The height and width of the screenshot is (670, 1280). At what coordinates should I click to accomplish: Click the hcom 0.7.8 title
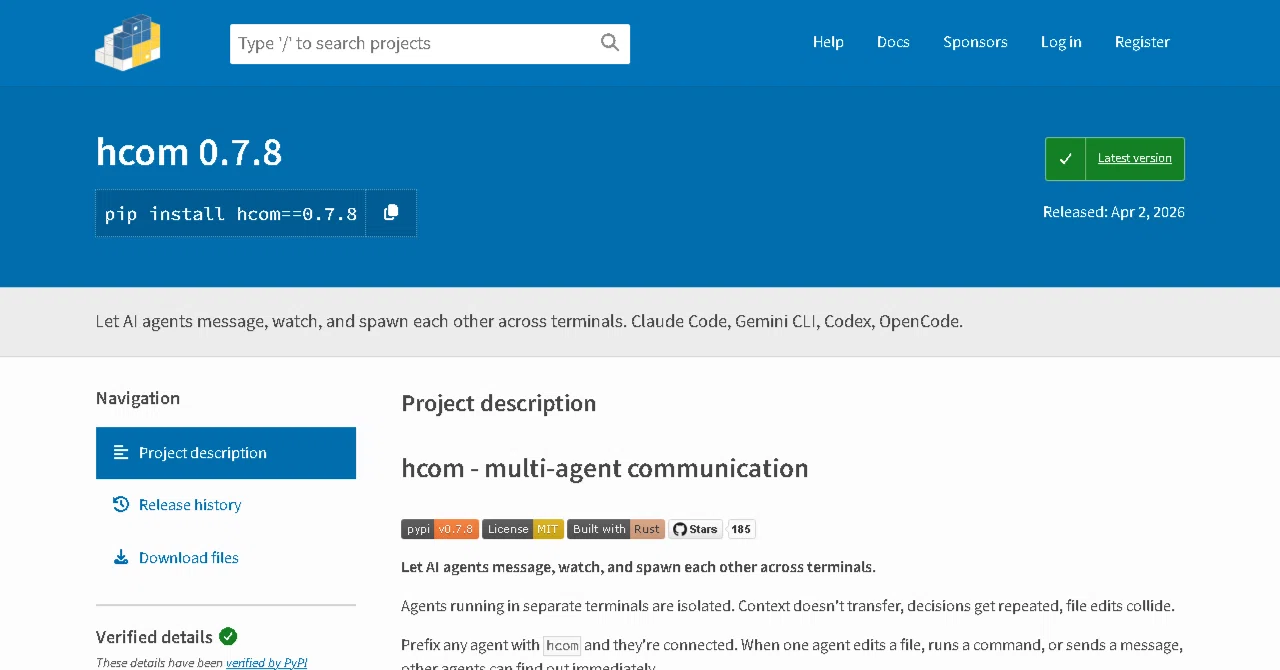[x=189, y=152]
